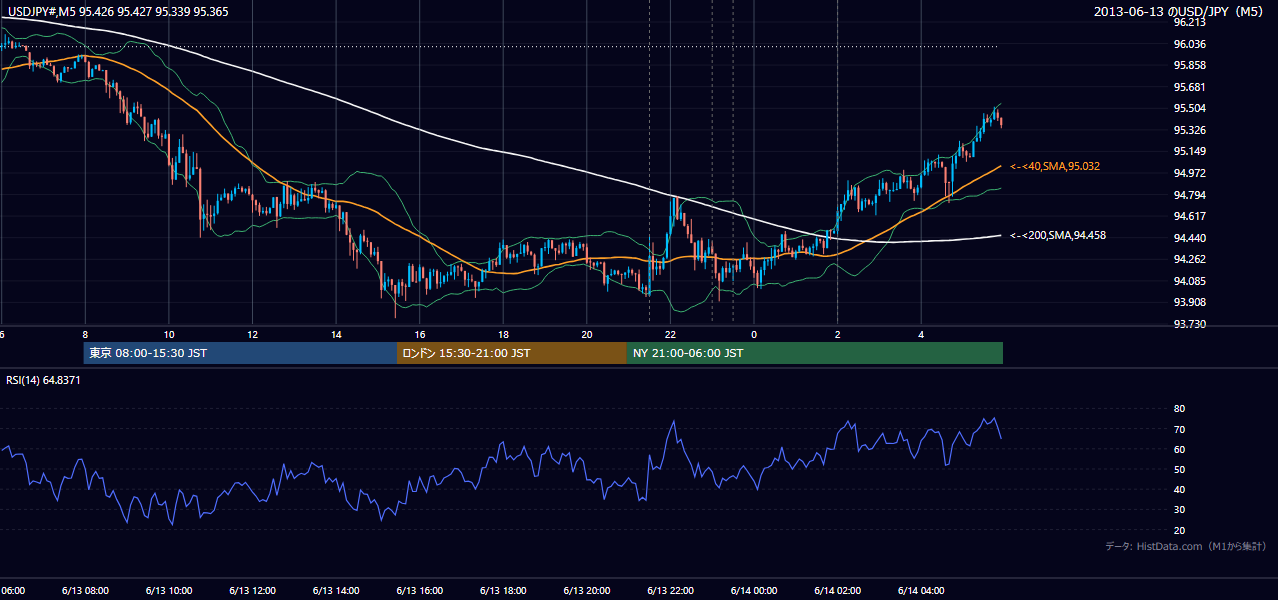Click the 6/13 08:00 time axis label
1278x600 pixels.
[84, 591]
